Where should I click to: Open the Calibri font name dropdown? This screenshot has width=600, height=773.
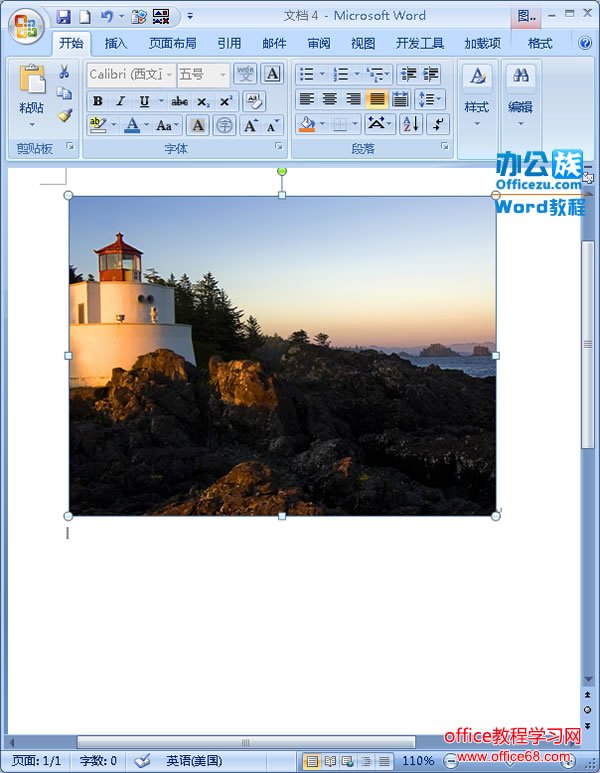tap(169, 75)
